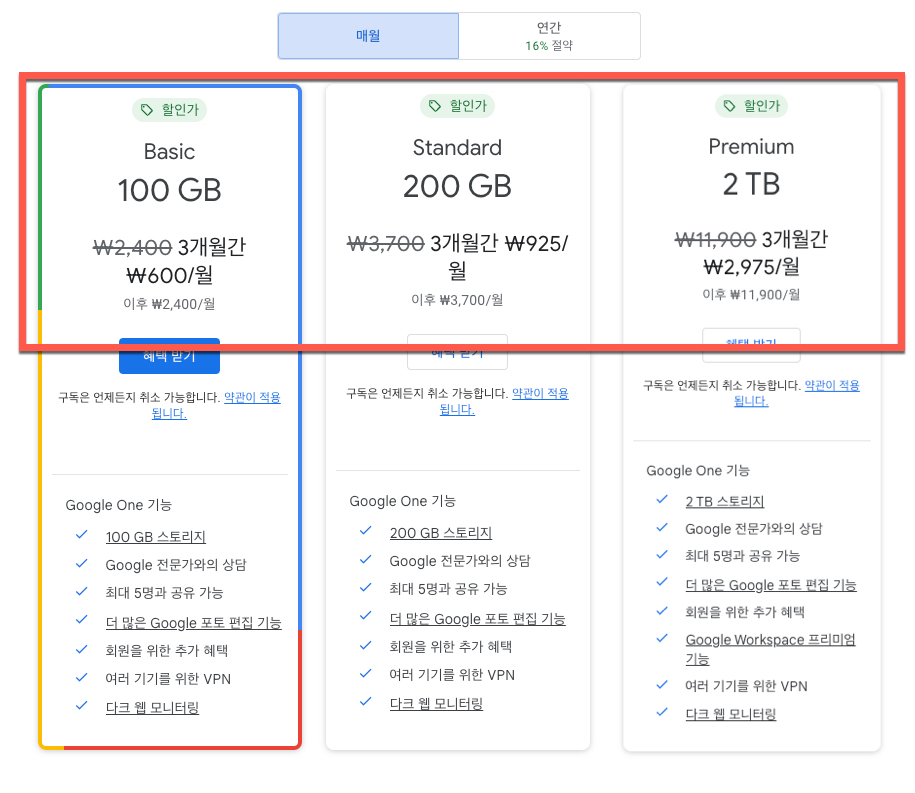Click checkmark beside Premium 다크 웹 모니터링
Screen dimensions: 915x793
coord(662,712)
